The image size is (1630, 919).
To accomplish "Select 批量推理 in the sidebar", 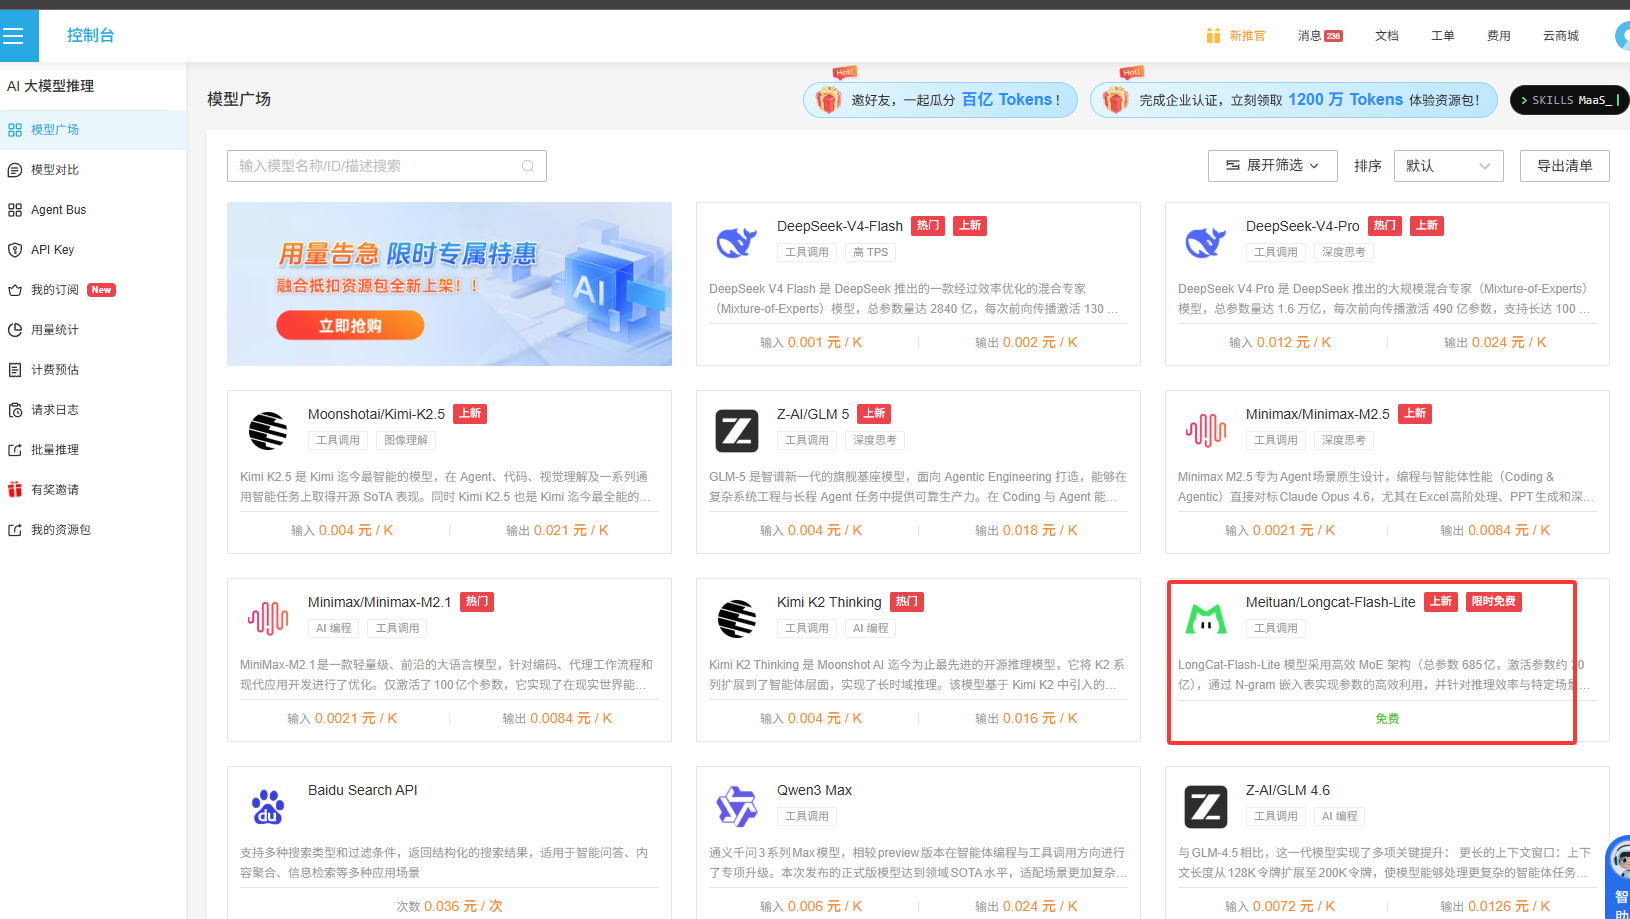I will [x=93, y=450].
